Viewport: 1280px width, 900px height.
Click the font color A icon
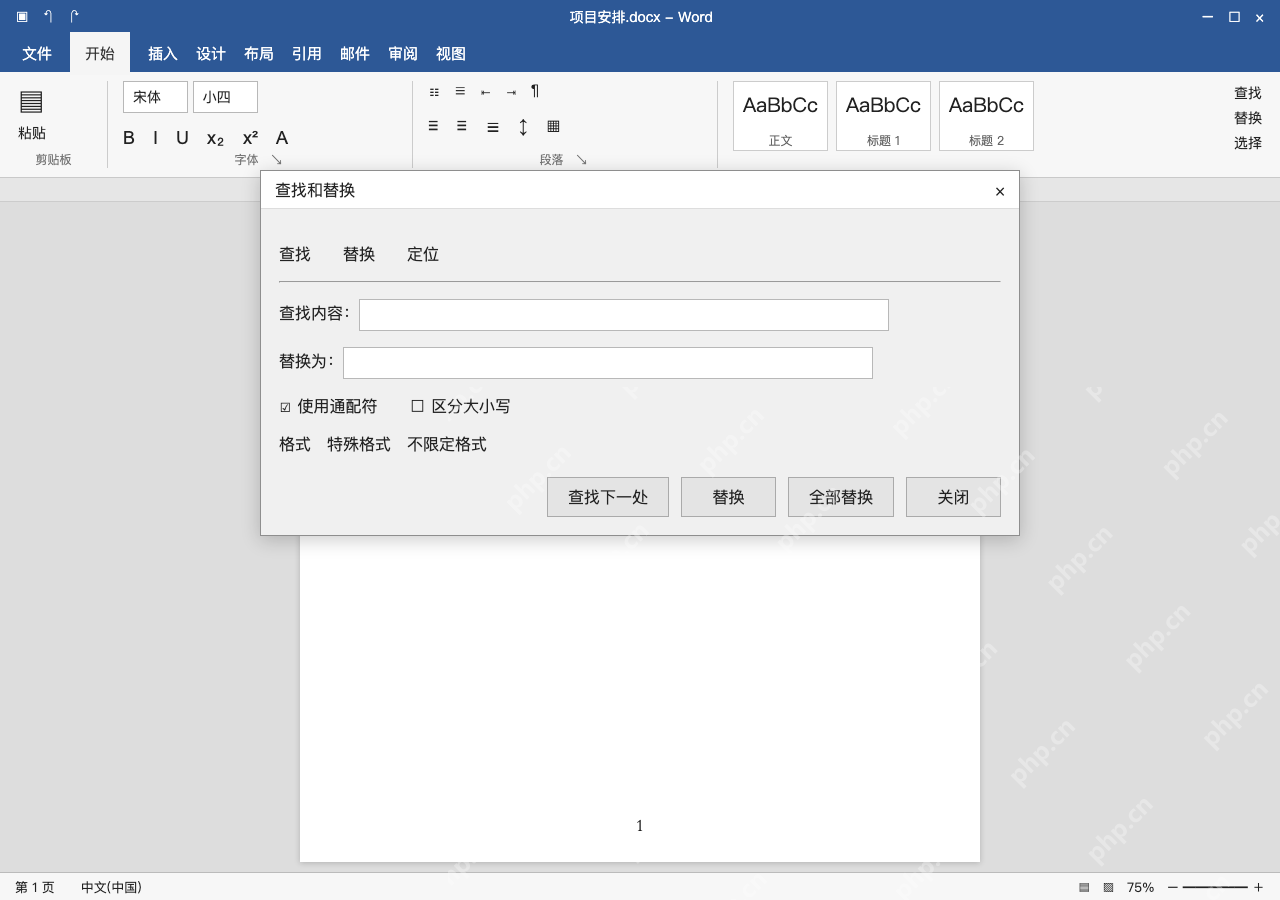(282, 138)
